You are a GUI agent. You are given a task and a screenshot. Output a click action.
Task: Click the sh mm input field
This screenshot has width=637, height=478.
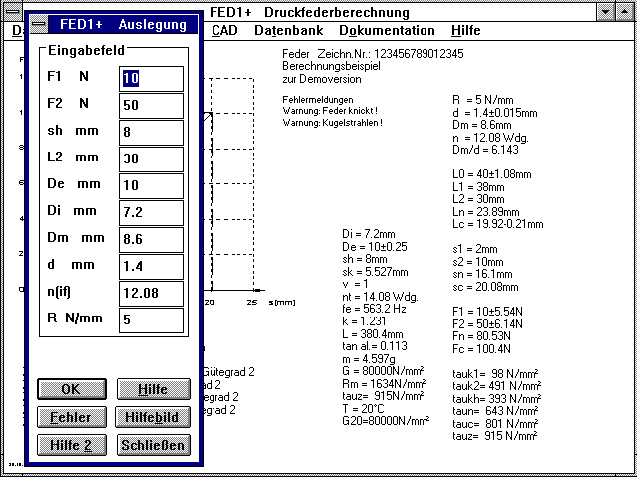click(151, 132)
